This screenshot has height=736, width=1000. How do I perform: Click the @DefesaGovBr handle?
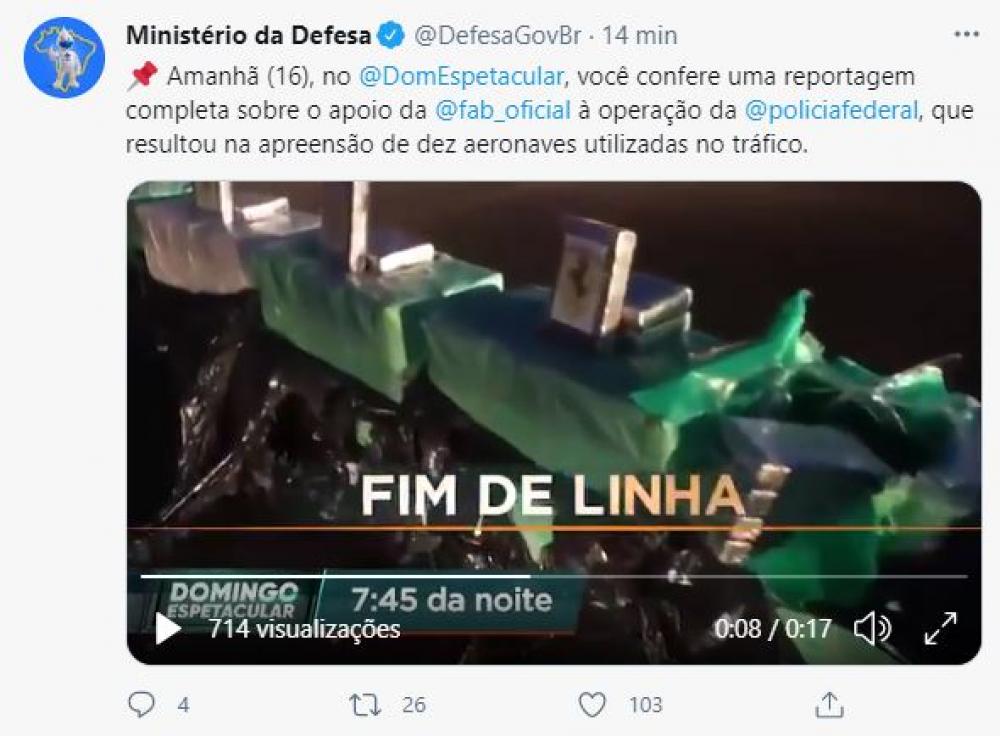(497, 34)
